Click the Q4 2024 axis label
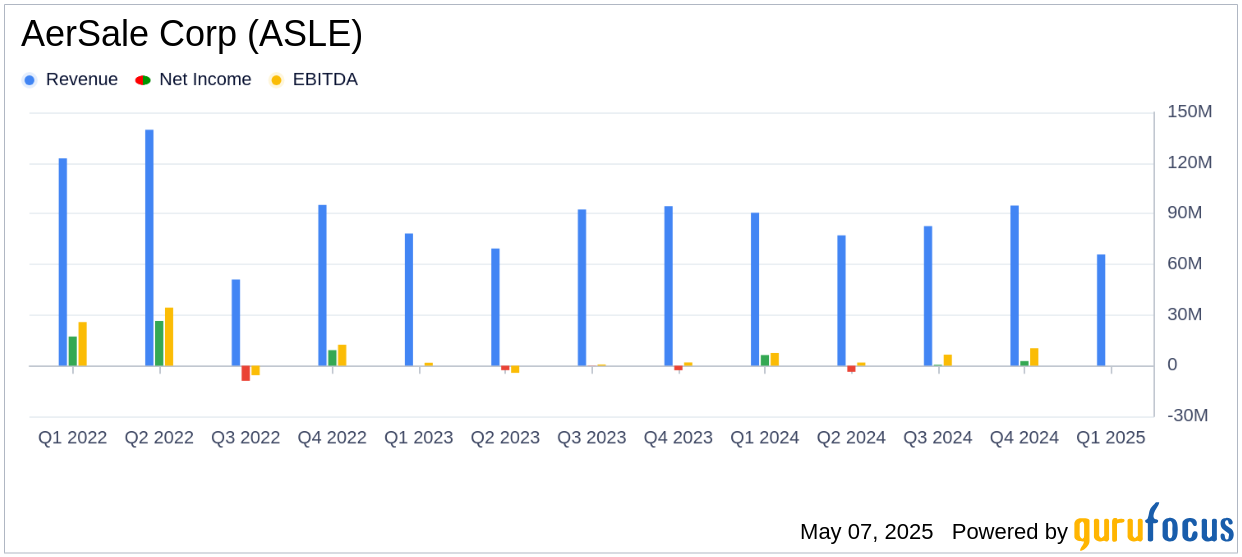1242x557 pixels. click(1024, 438)
